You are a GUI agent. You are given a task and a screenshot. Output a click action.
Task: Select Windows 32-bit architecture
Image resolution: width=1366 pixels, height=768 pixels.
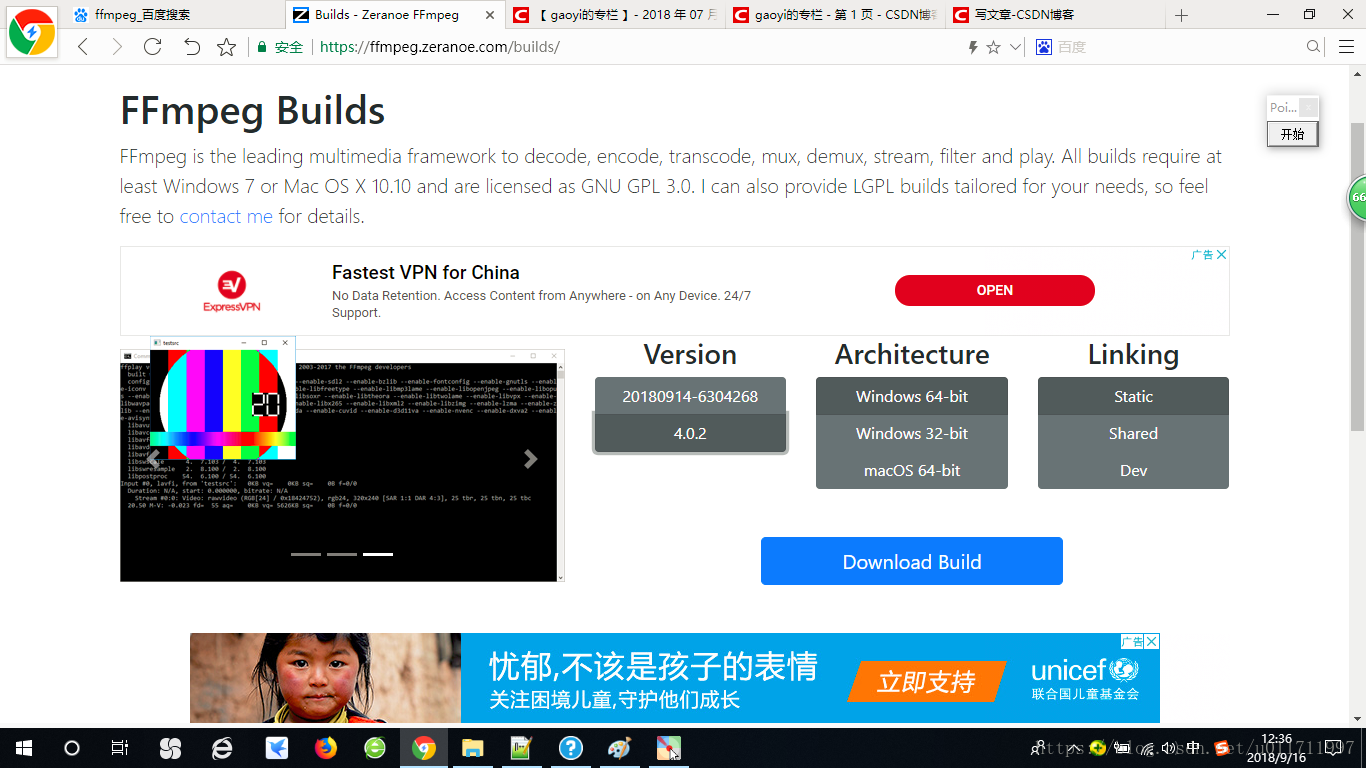pos(912,433)
